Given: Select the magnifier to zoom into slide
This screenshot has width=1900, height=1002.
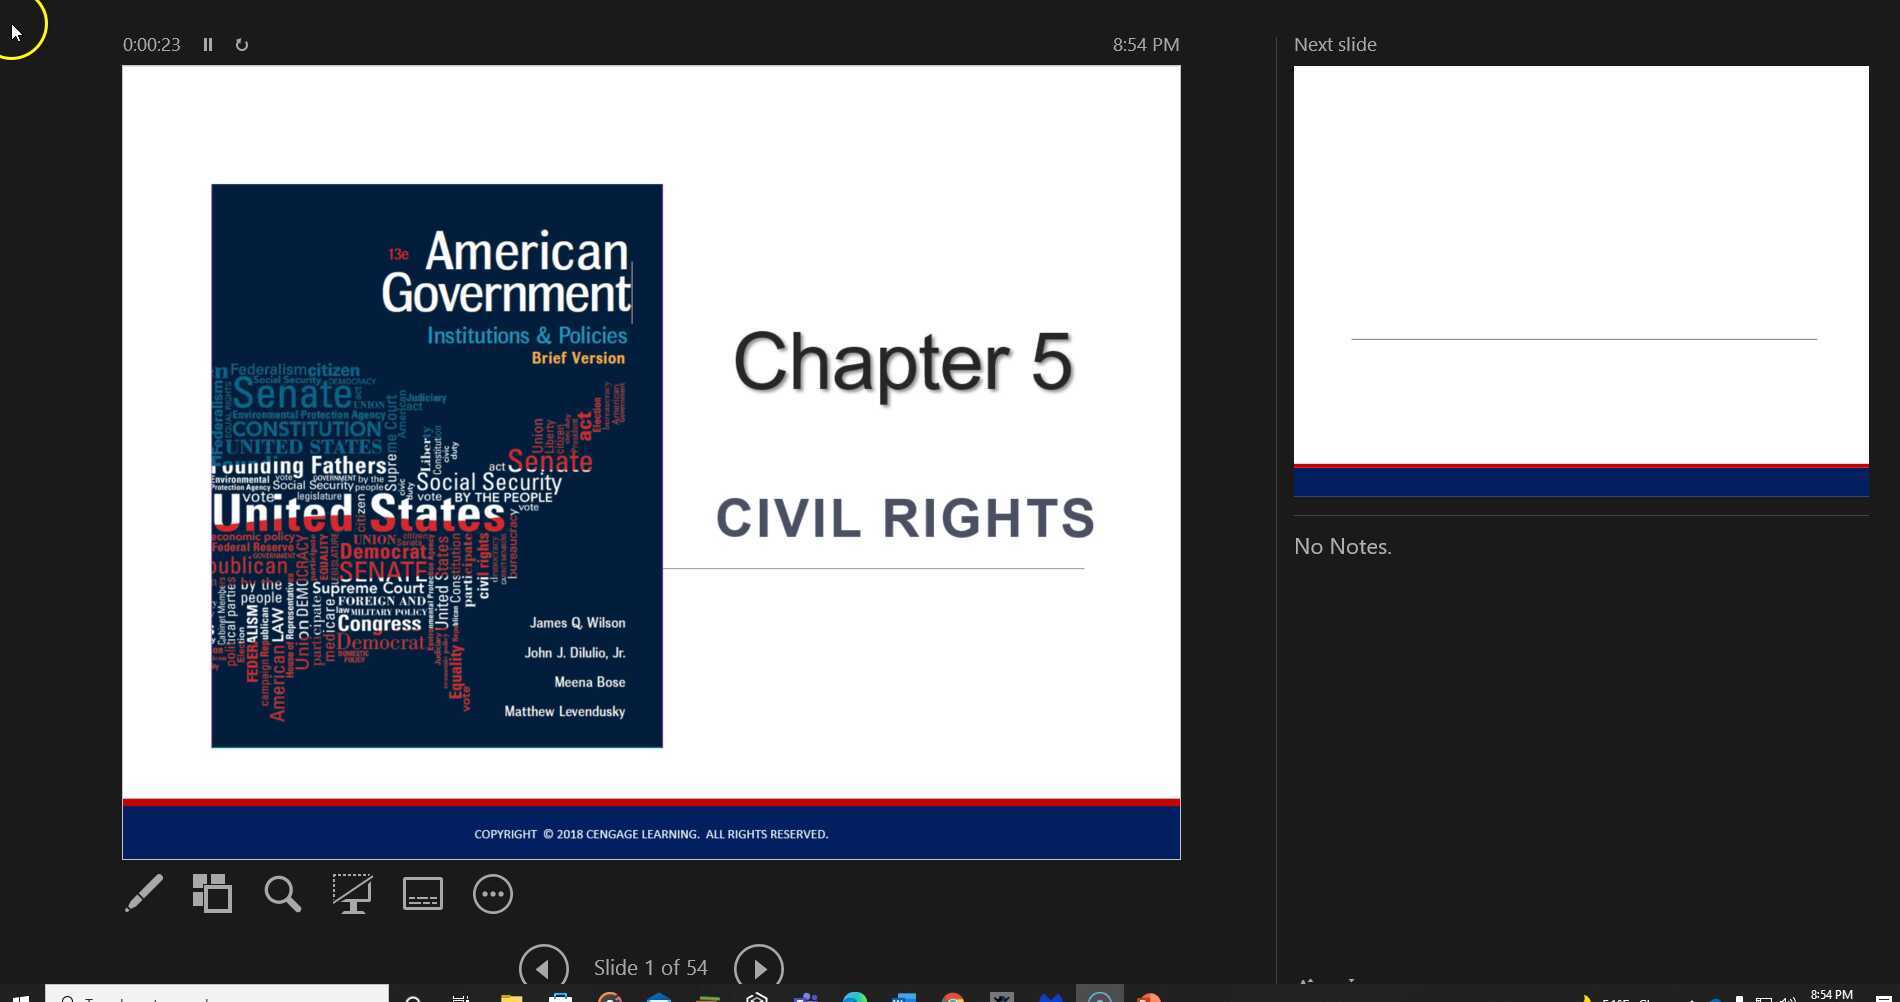Looking at the screenshot, I should click(x=283, y=893).
